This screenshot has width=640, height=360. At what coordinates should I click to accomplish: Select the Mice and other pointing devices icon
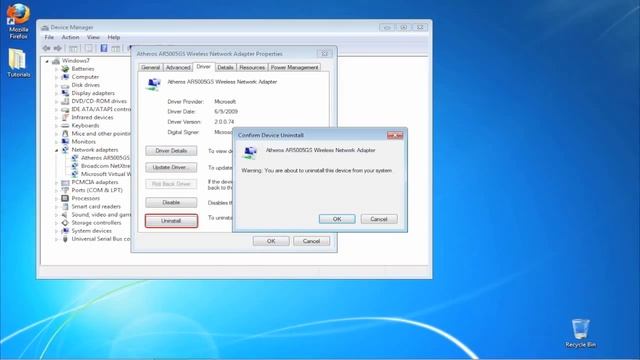(65, 133)
